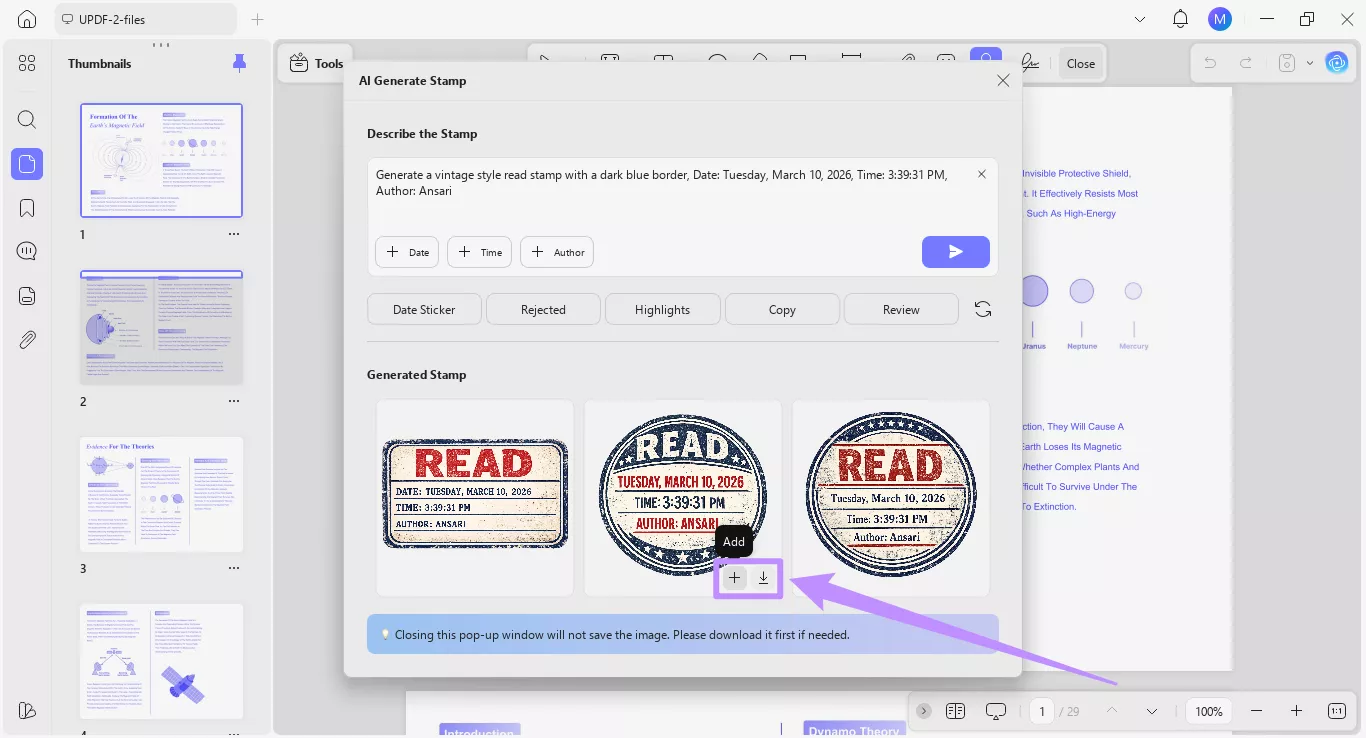This screenshot has height=738, width=1366.
Task: Open the page navigation down chevron
Action: tap(1151, 711)
